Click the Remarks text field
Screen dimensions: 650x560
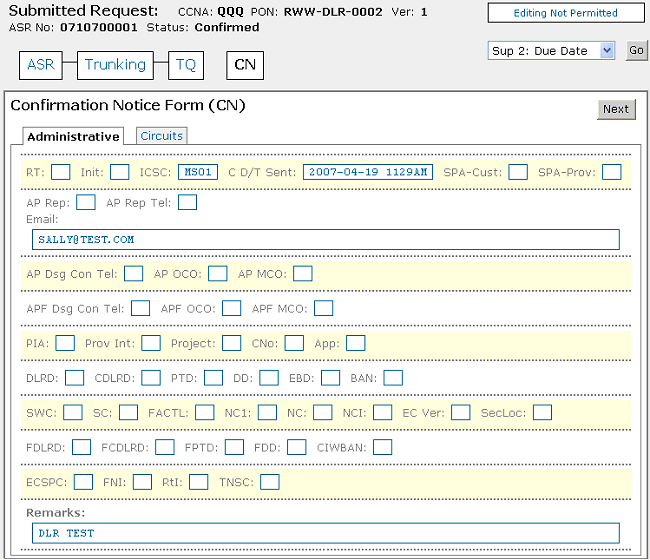pos(325,533)
